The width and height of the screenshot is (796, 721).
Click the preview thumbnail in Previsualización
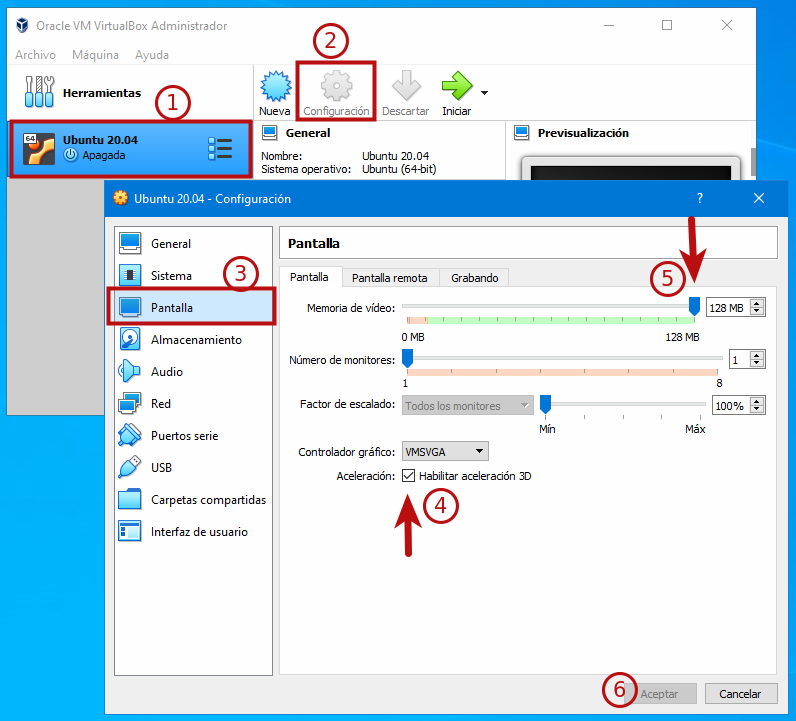(x=631, y=170)
